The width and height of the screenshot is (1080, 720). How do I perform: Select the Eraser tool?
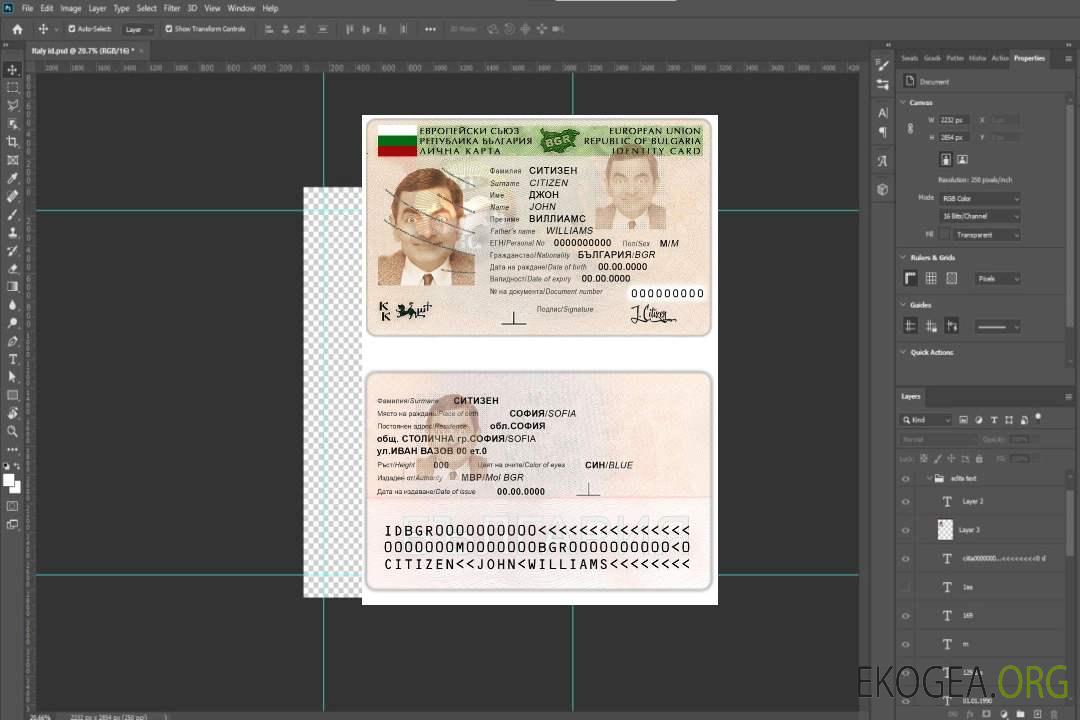[12, 269]
